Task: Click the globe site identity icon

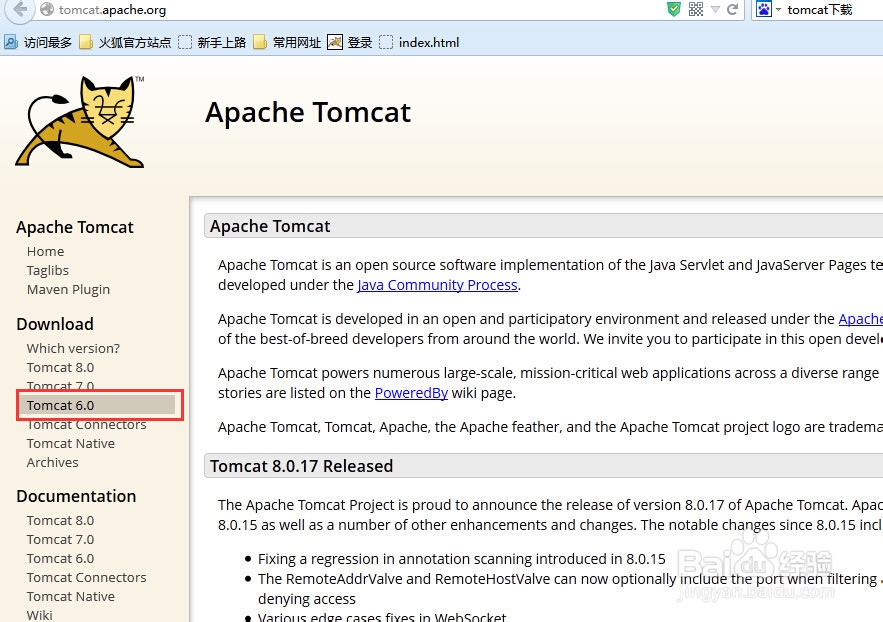Action: click(x=47, y=9)
